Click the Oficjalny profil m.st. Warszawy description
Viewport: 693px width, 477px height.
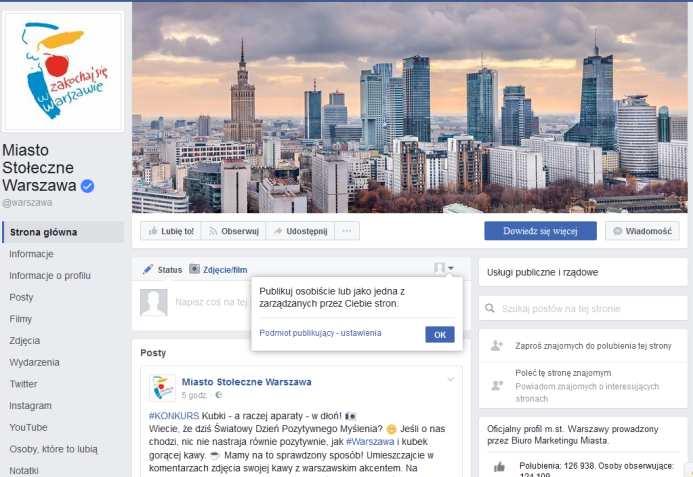pyautogui.click(x=573, y=435)
